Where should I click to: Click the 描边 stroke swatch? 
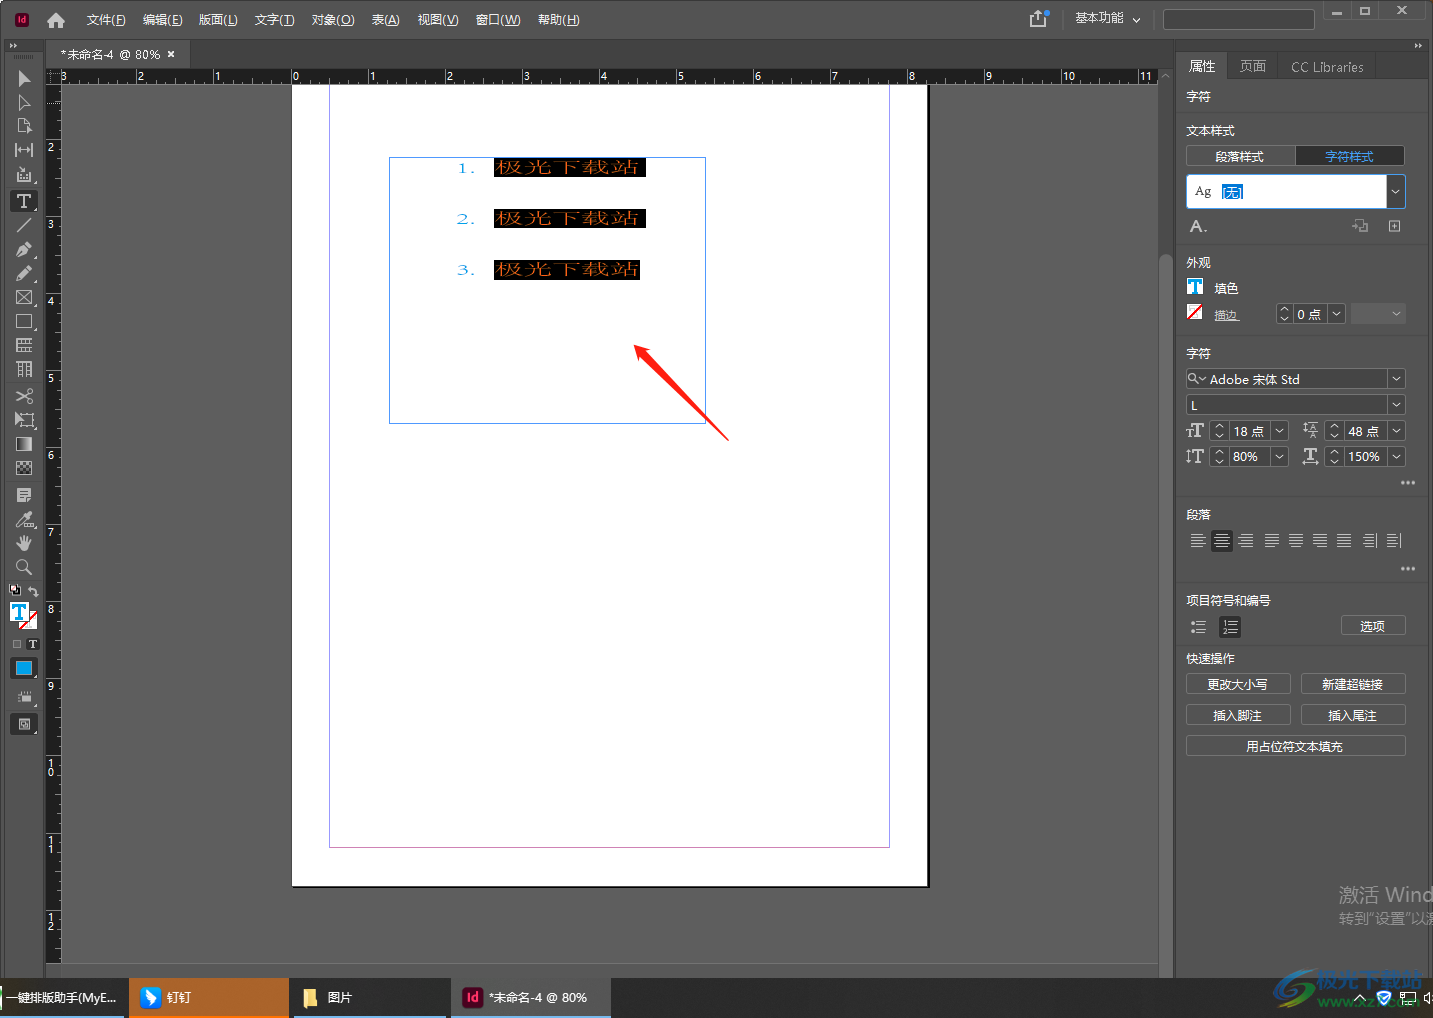tap(1195, 313)
